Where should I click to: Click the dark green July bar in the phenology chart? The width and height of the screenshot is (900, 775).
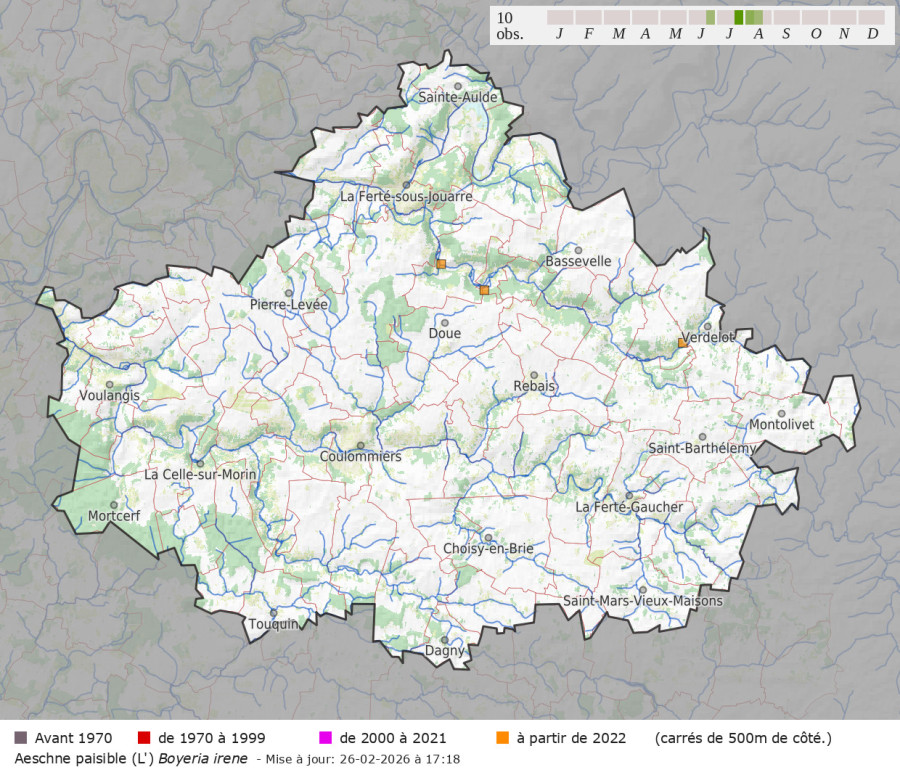coord(738,17)
